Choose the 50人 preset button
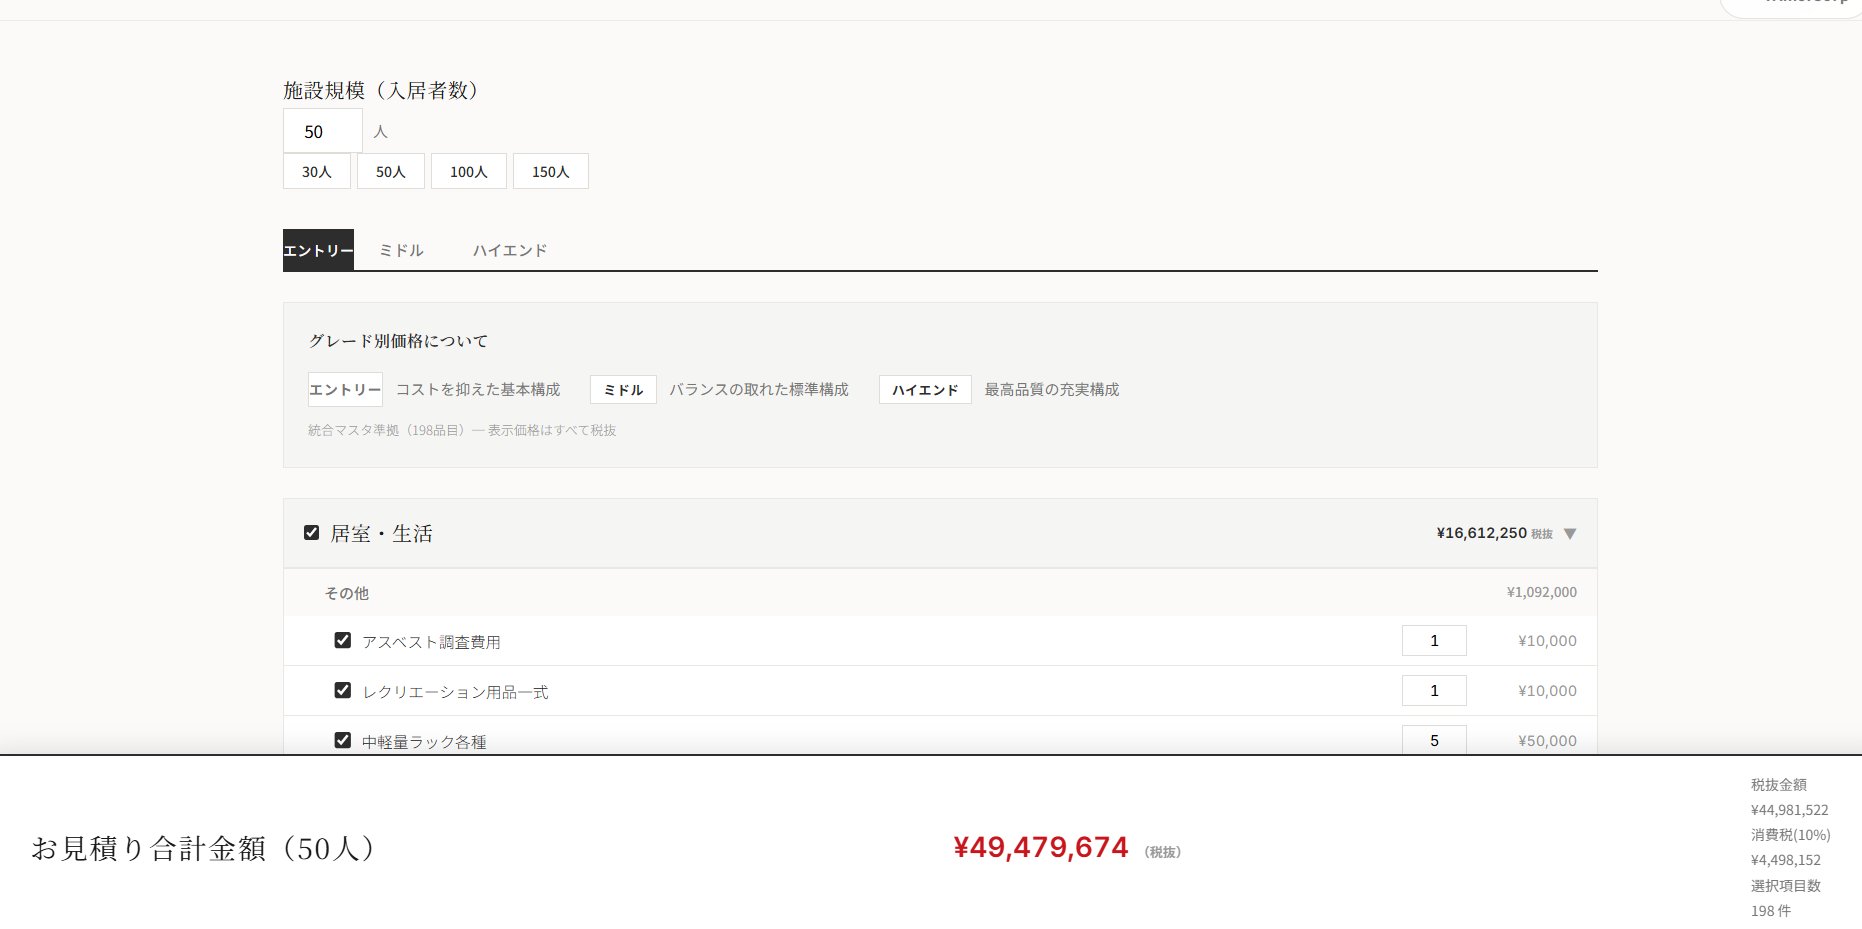This screenshot has width=1862, height=929. pos(391,171)
